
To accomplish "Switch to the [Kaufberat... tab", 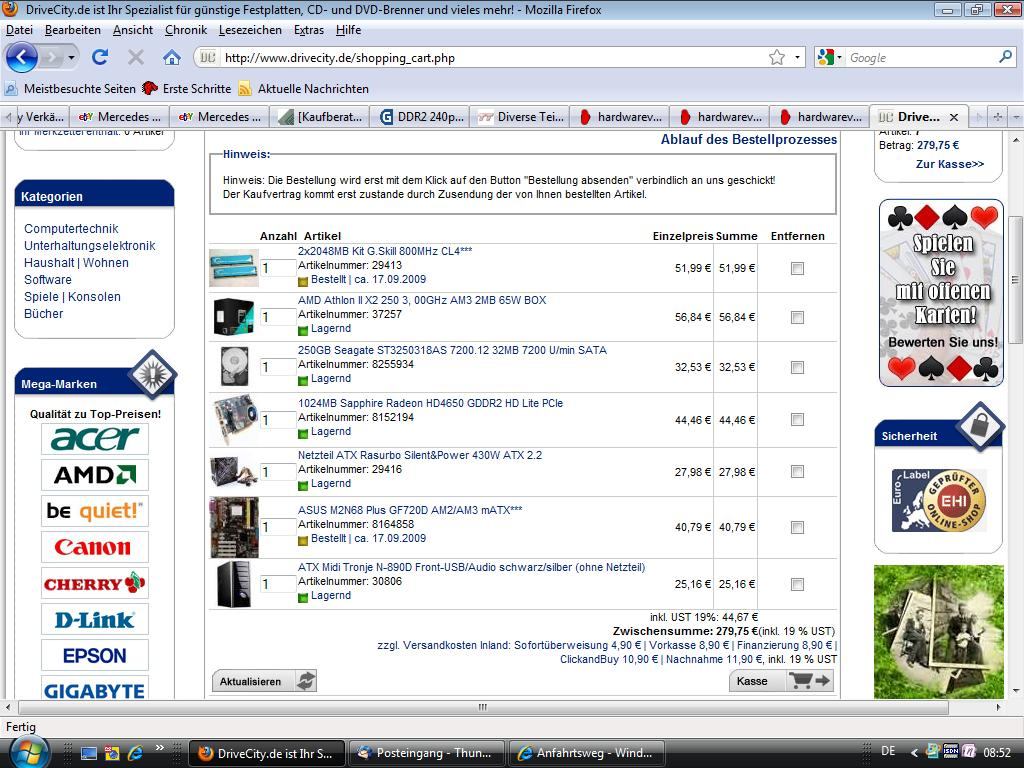I will pyautogui.click(x=321, y=117).
